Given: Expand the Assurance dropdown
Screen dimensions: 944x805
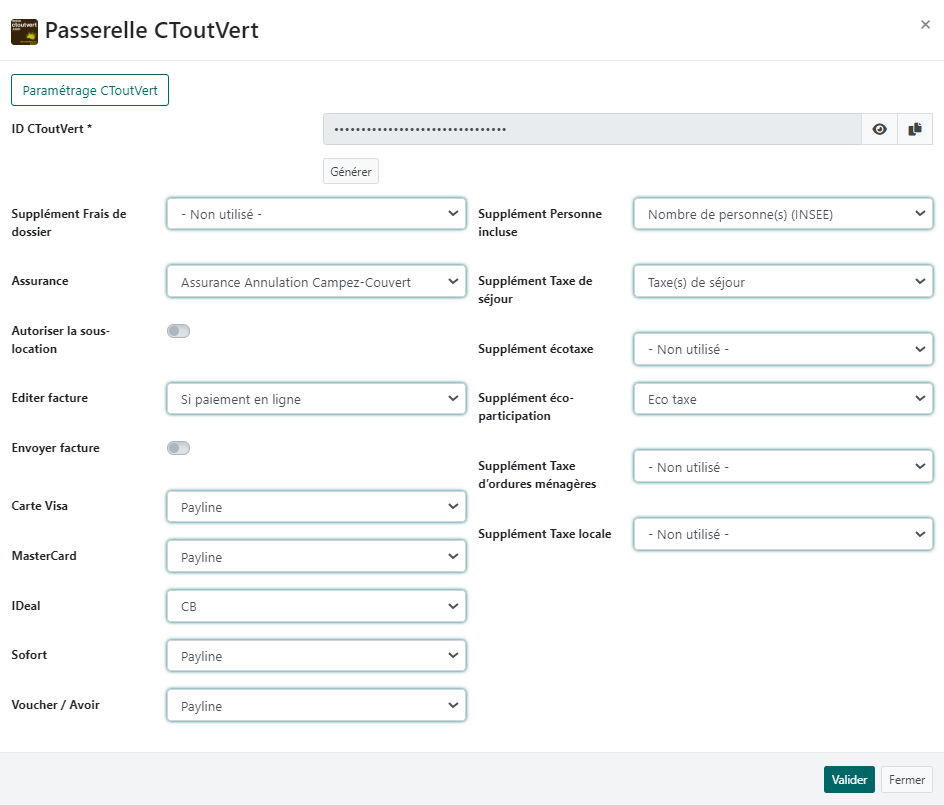Looking at the screenshot, I should click(315, 282).
